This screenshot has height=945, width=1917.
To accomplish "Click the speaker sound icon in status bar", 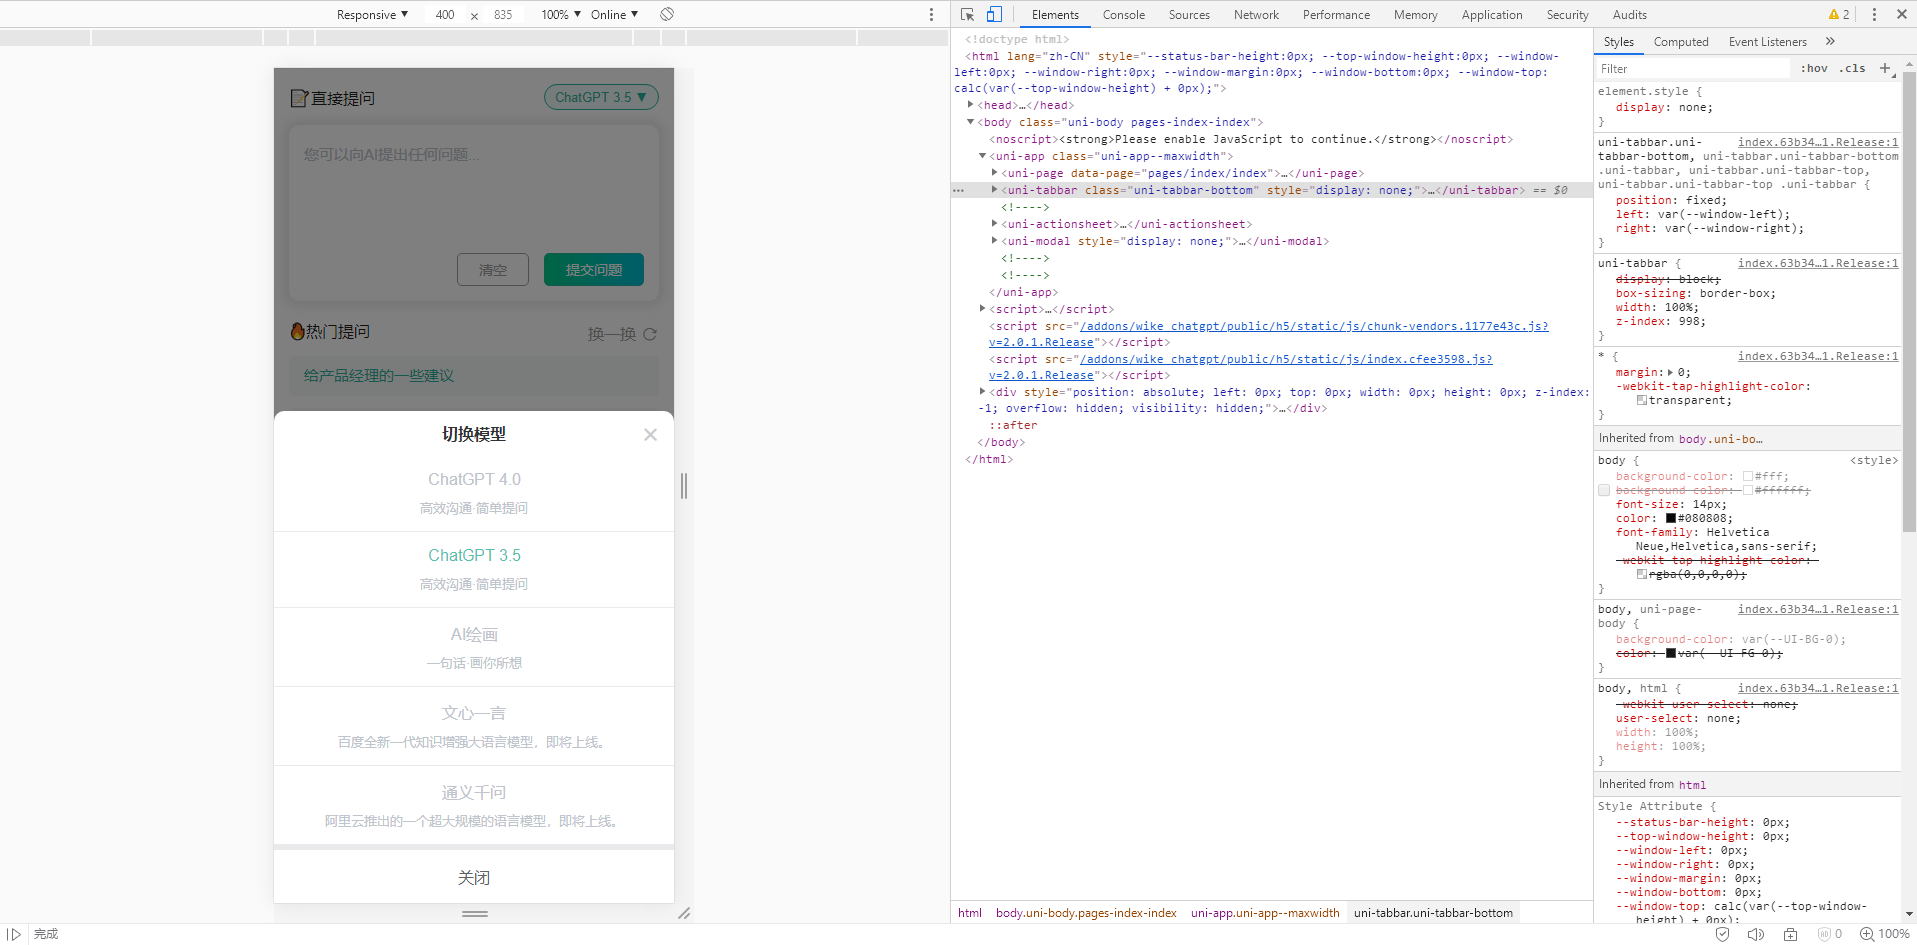I will tap(1755, 934).
